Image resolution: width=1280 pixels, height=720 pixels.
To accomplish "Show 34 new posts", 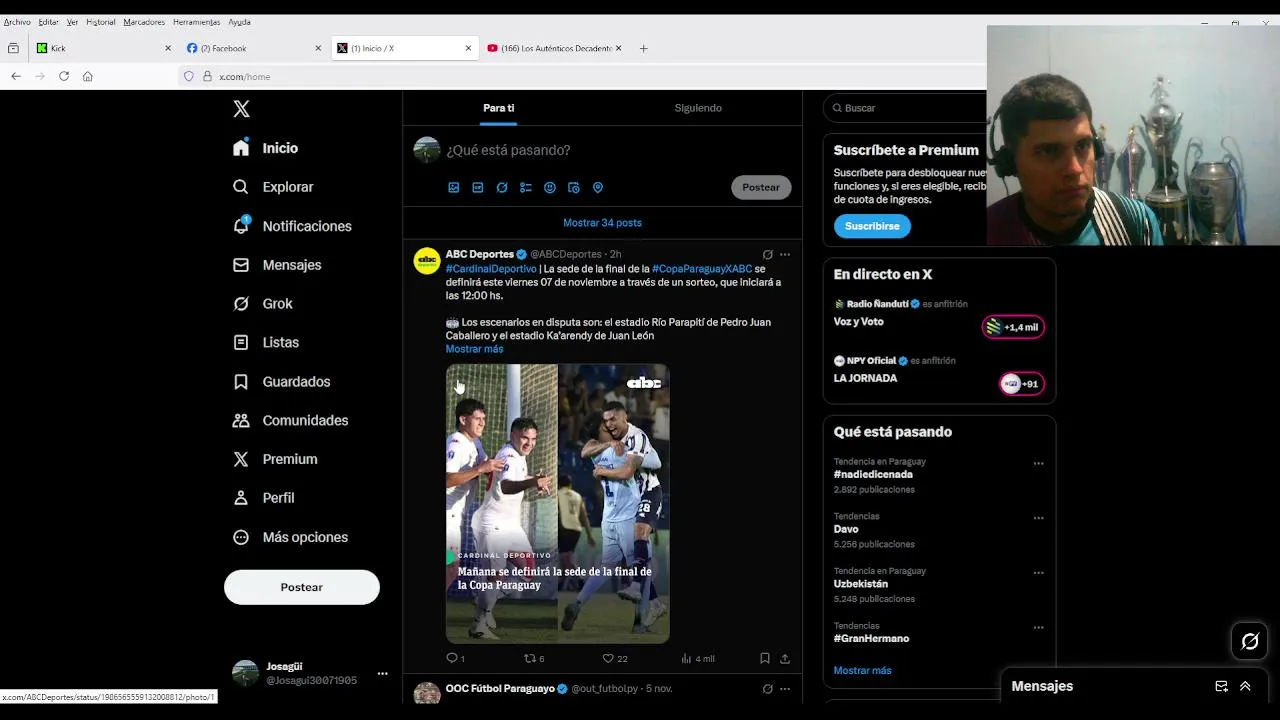I will tap(602, 223).
